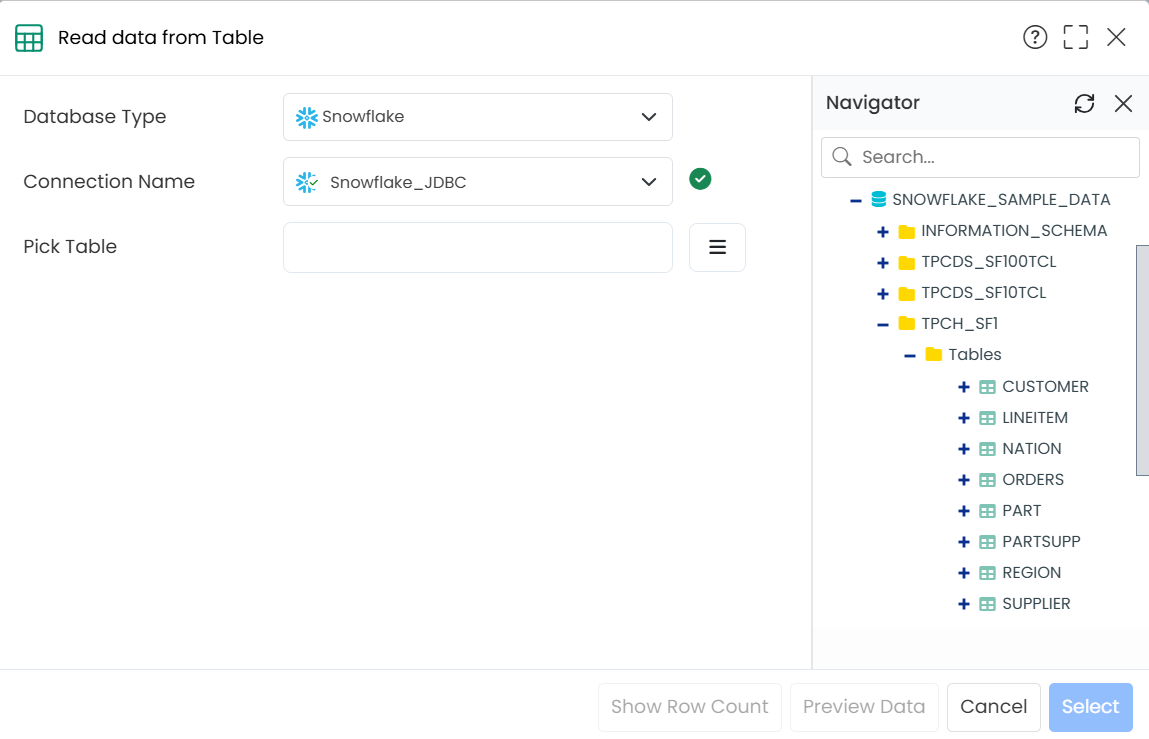Select TPCH_SF1 schema label
This screenshot has width=1149, height=739.
coord(959,323)
